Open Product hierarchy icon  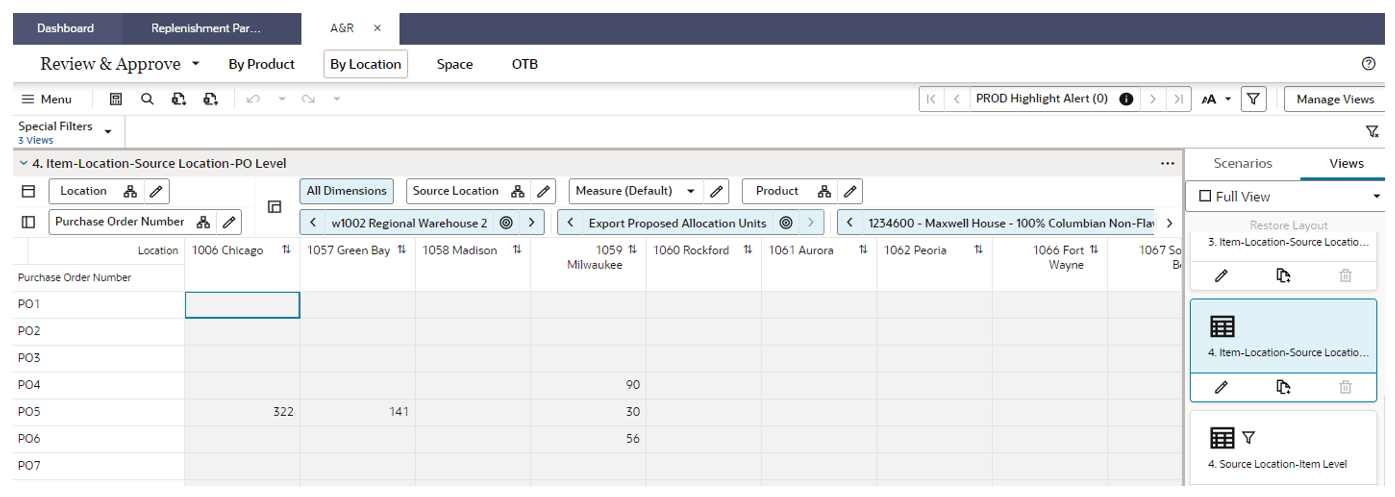click(824, 191)
